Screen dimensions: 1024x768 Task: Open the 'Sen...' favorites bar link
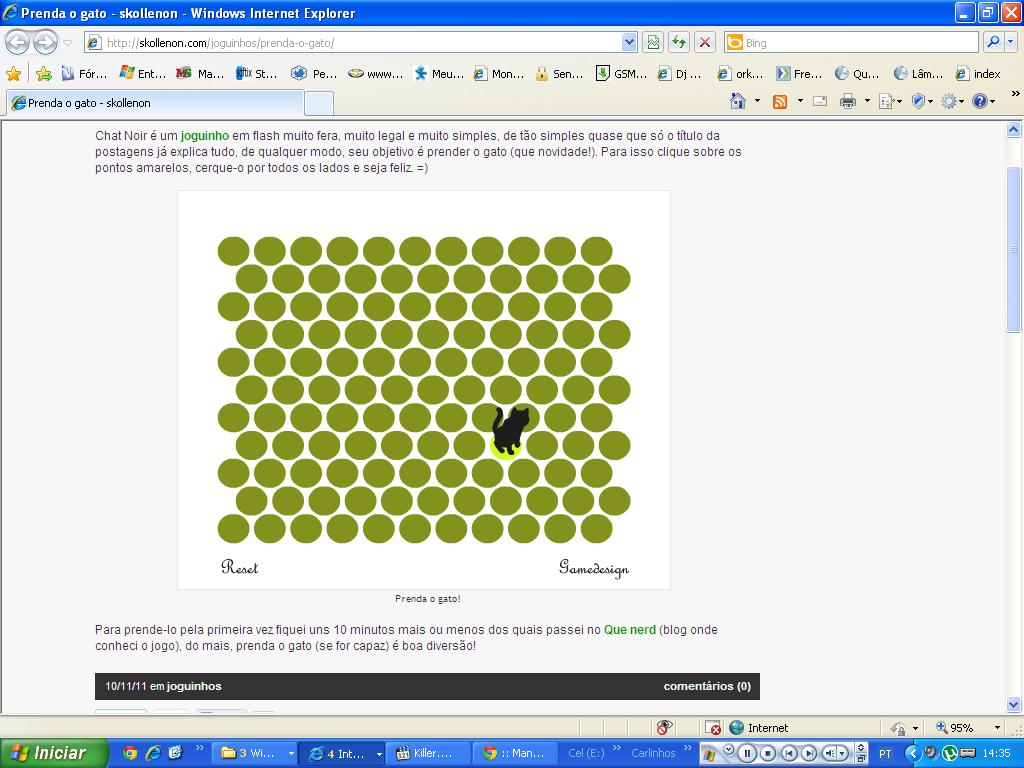(559, 74)
